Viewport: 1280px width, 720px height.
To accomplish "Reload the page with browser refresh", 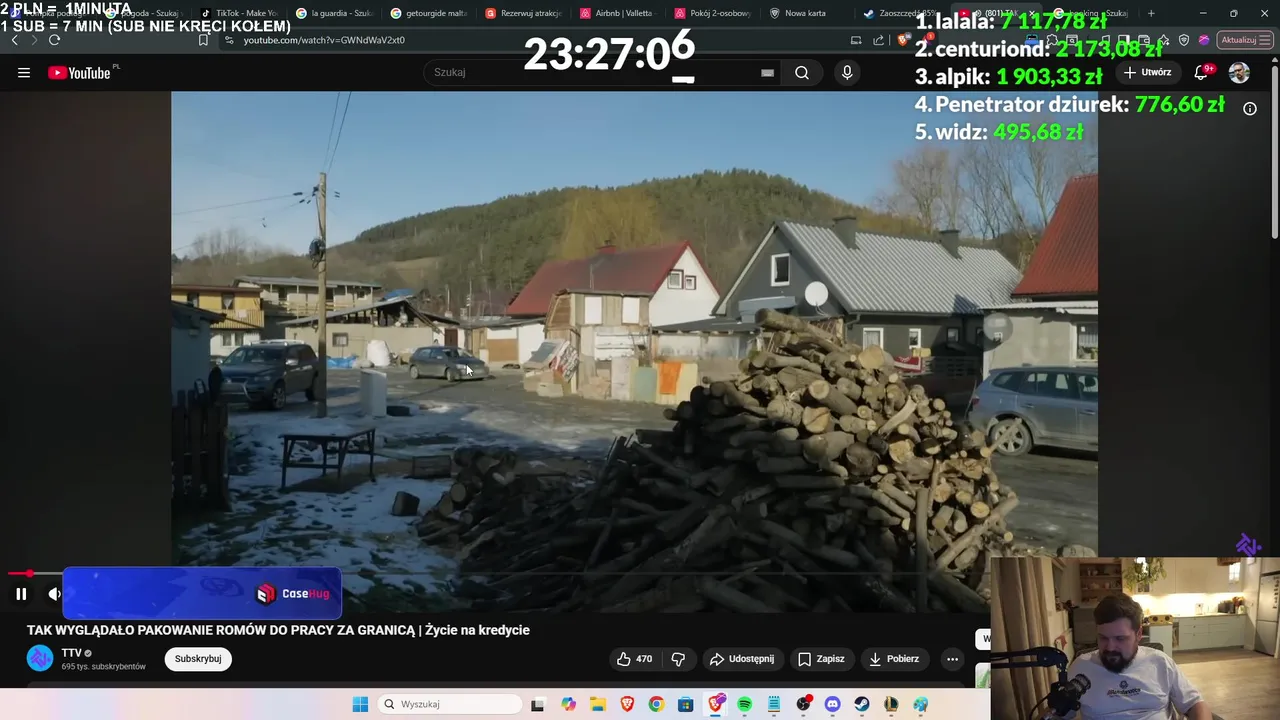I will (x=54, y=40).
